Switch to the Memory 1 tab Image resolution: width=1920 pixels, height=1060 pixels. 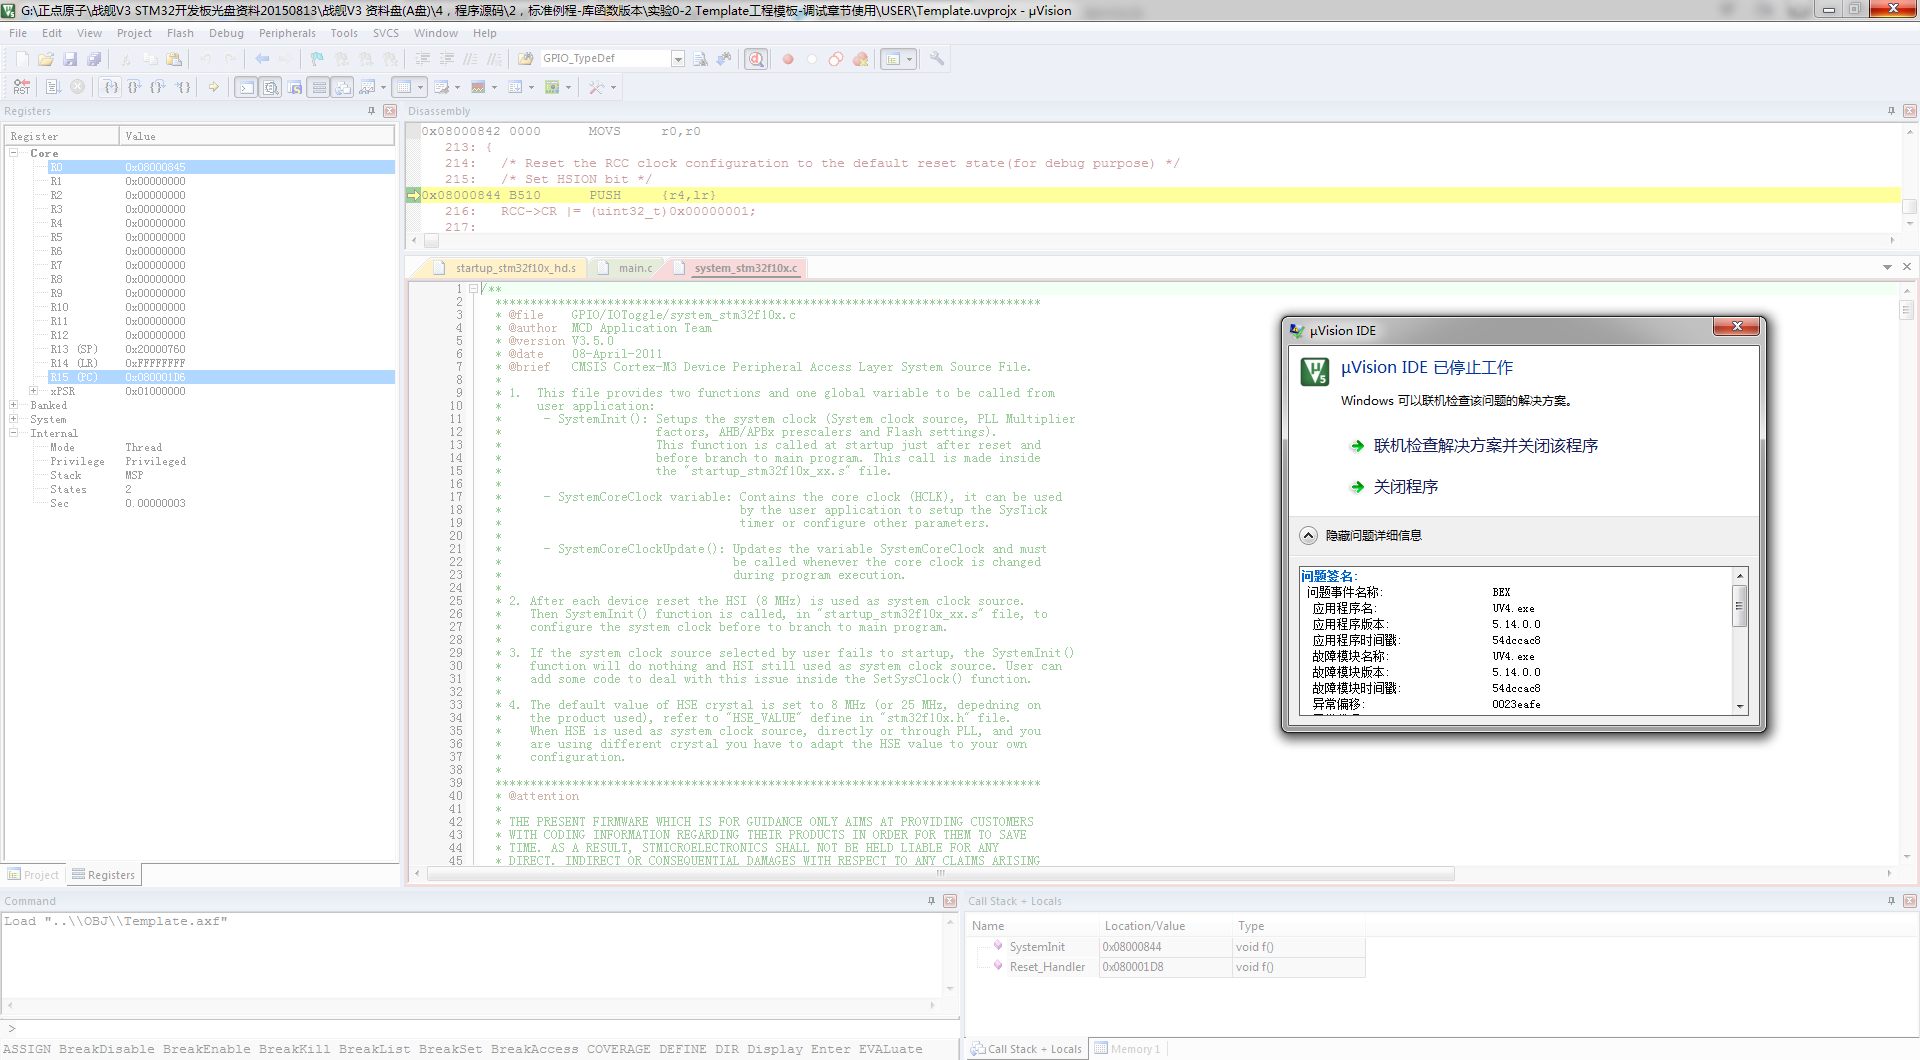(x=1128, y=1049)
